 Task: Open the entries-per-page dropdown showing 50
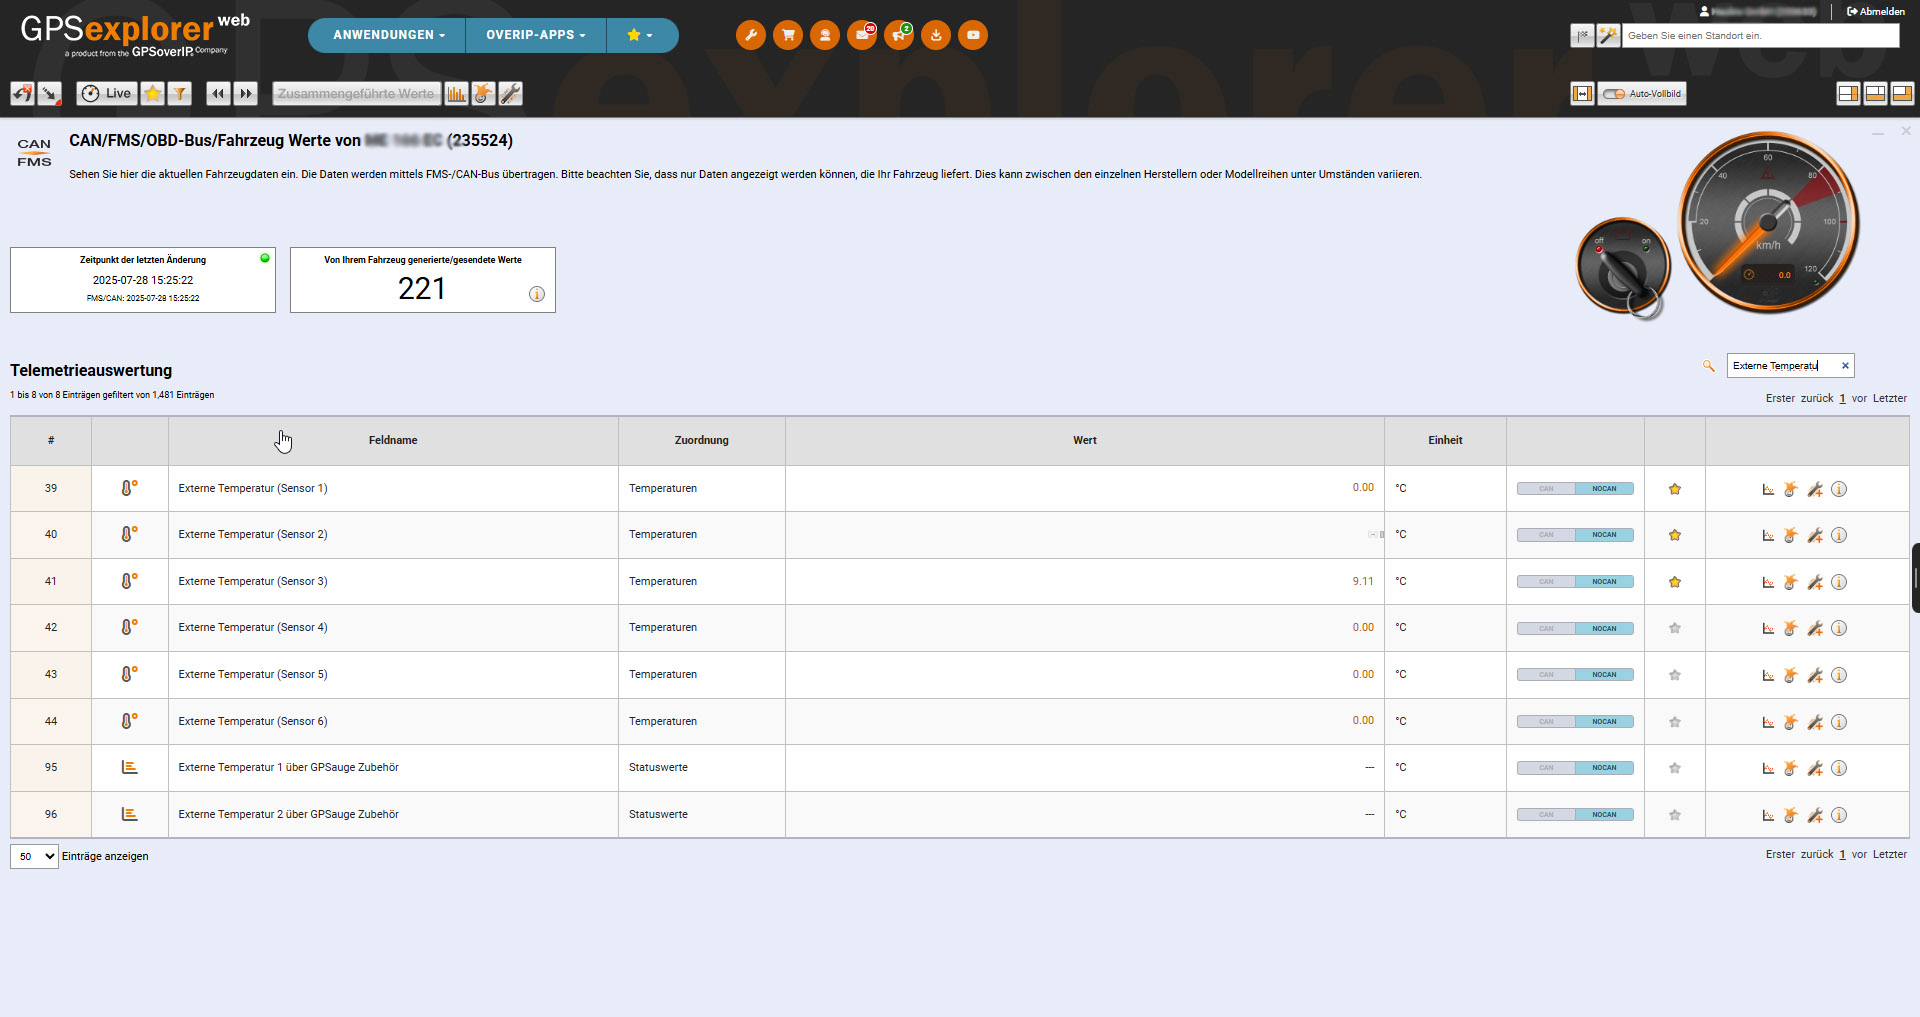(34, 857)
